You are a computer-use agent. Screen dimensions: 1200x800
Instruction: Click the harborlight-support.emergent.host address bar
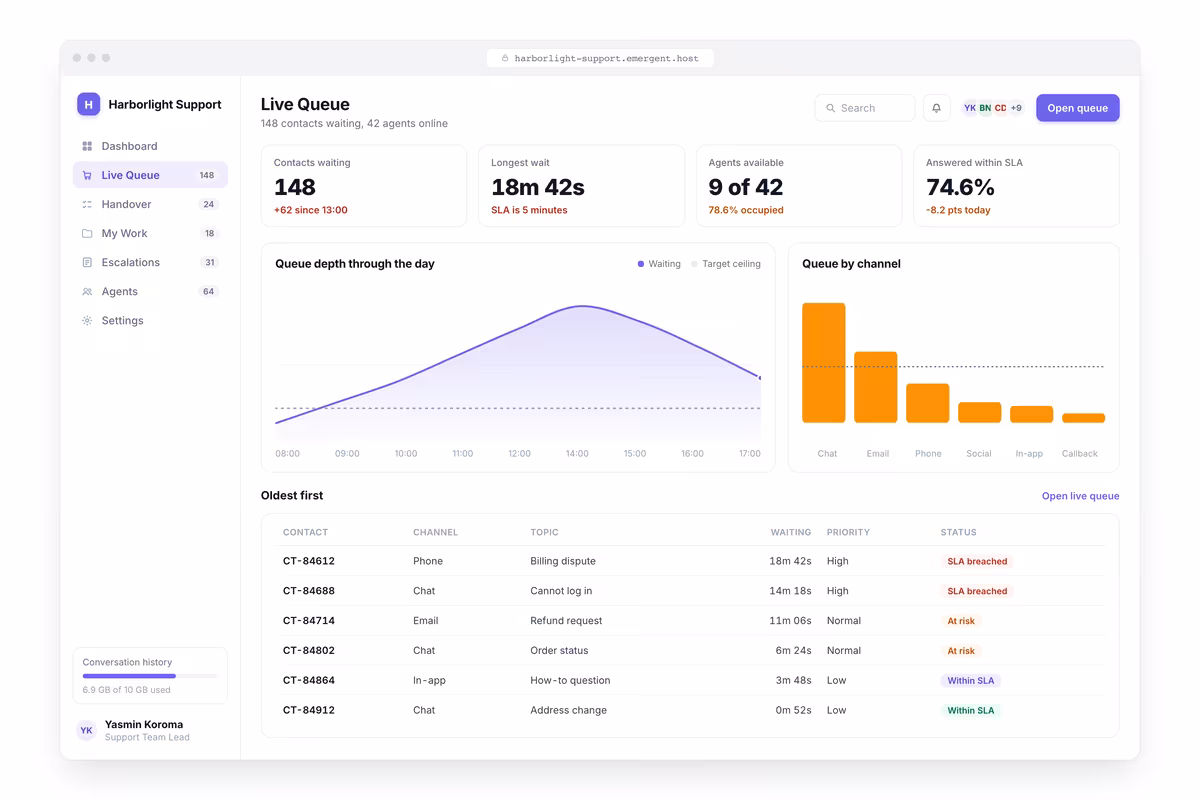pyautogui.click(x=600, y=58)
